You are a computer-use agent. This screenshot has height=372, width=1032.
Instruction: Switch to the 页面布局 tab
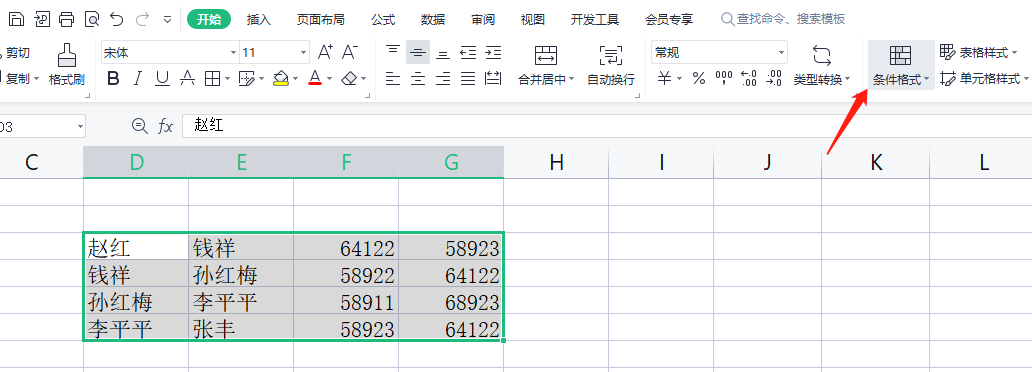tap(321, 20)
